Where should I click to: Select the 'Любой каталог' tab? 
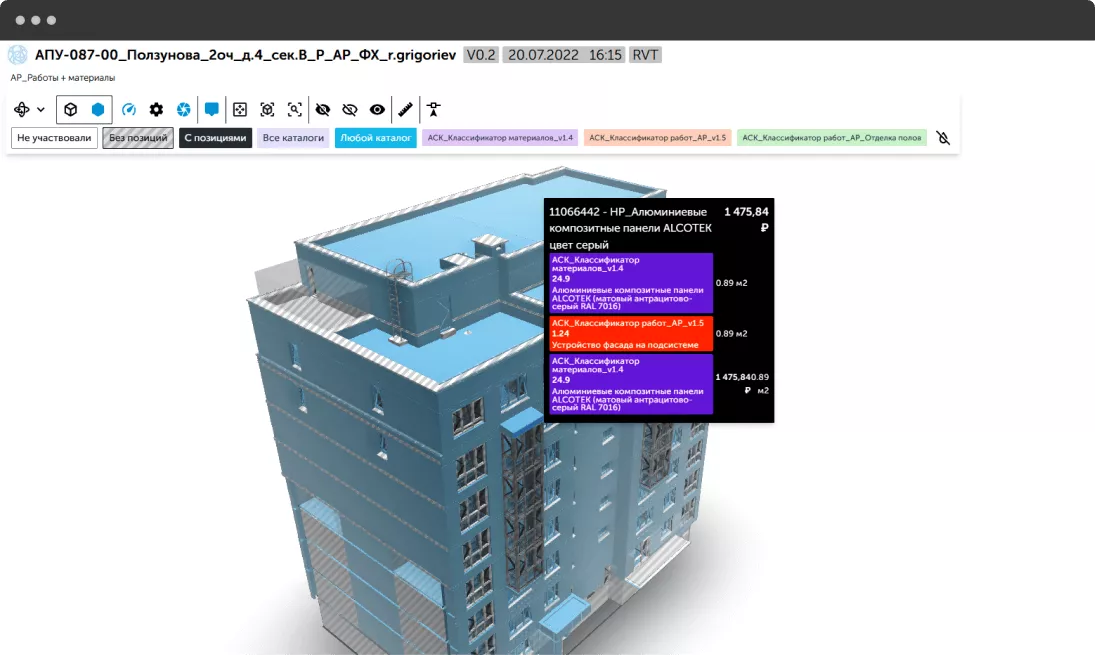[x=376, y=138]
